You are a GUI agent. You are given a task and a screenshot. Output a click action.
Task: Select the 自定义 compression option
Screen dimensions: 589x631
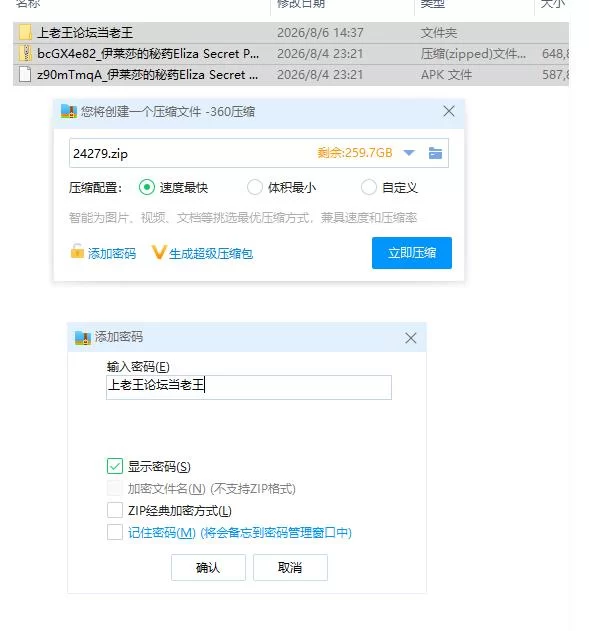tap(369, 187)
